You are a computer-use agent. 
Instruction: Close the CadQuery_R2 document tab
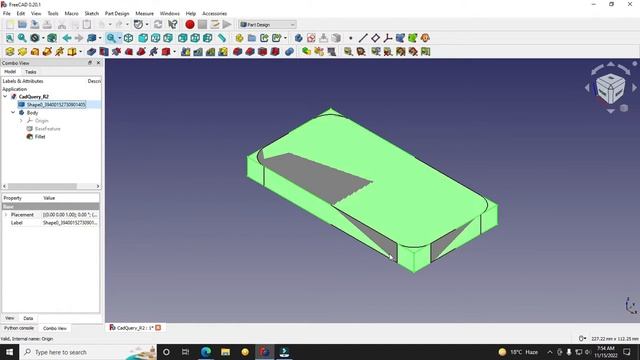(x=158, y=328)
